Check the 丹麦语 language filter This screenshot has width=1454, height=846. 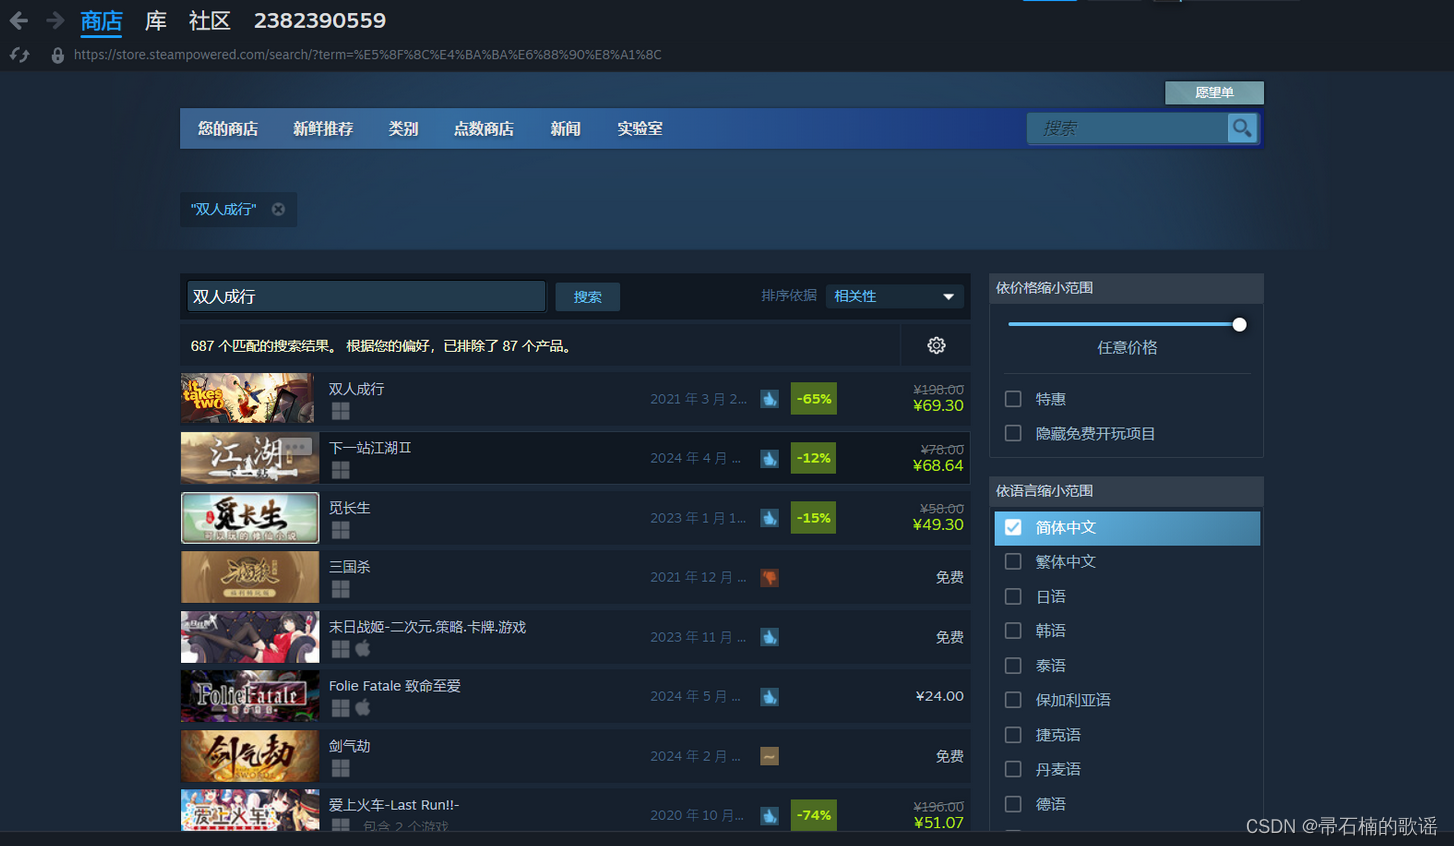coord(1013,769)
